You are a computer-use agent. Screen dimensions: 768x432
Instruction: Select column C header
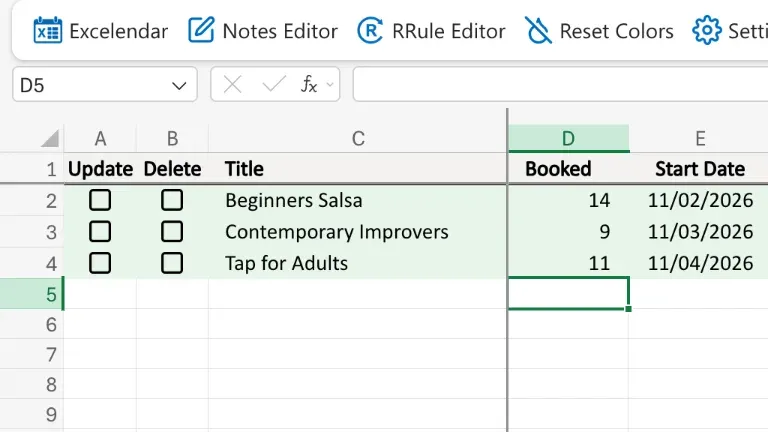click(358, 139)
